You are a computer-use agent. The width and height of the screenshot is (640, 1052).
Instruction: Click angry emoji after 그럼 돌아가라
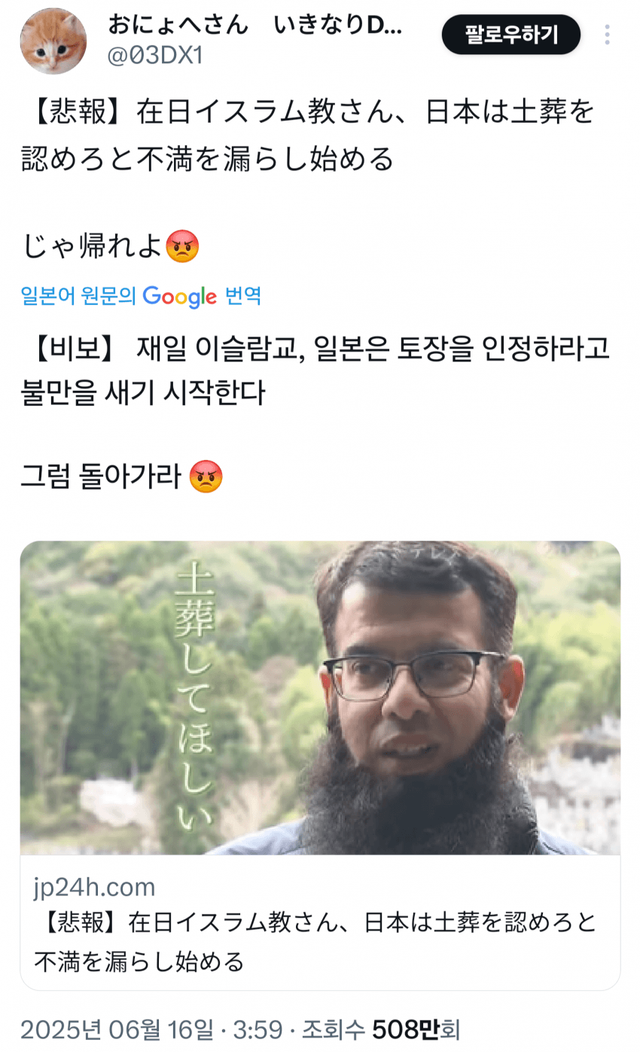click(206, 476)
